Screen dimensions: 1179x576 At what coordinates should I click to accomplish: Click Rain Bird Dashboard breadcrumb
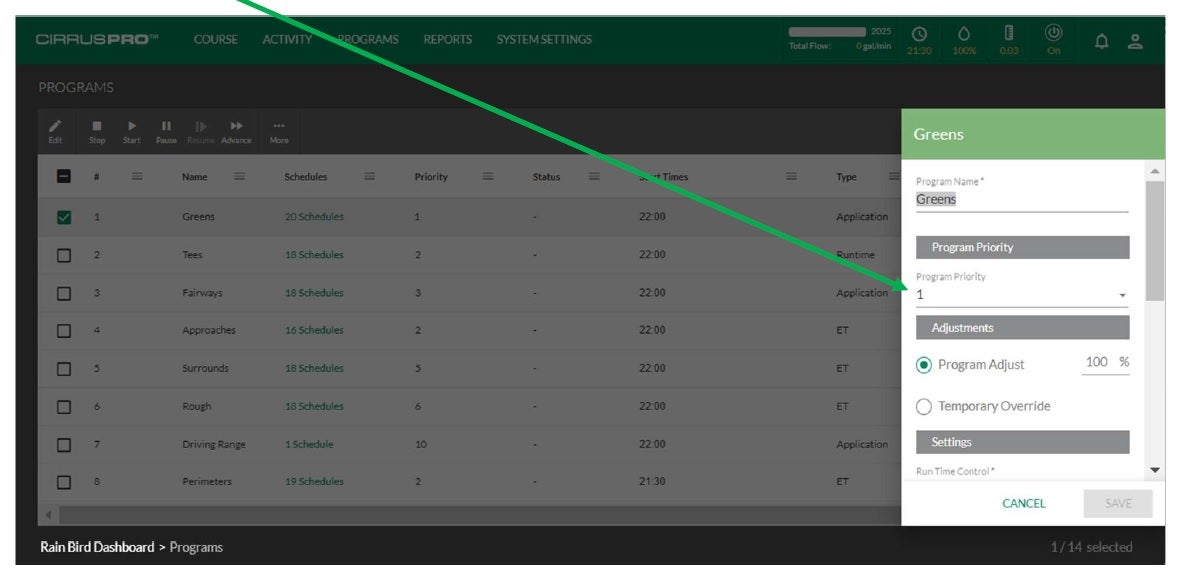(97, 547)
